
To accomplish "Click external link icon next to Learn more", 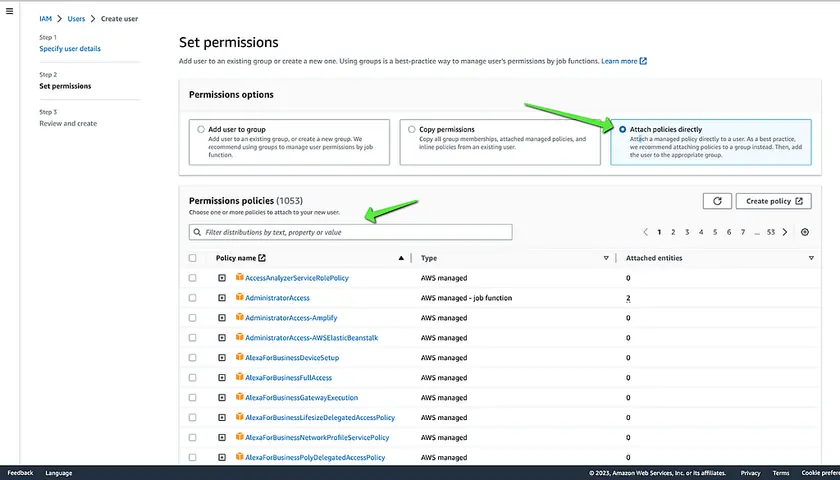I will [x=643, y=61].
